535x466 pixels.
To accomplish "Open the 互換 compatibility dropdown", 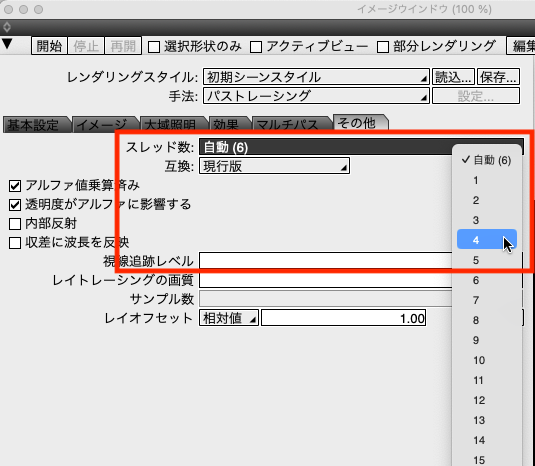I will [x=274, y=166].
